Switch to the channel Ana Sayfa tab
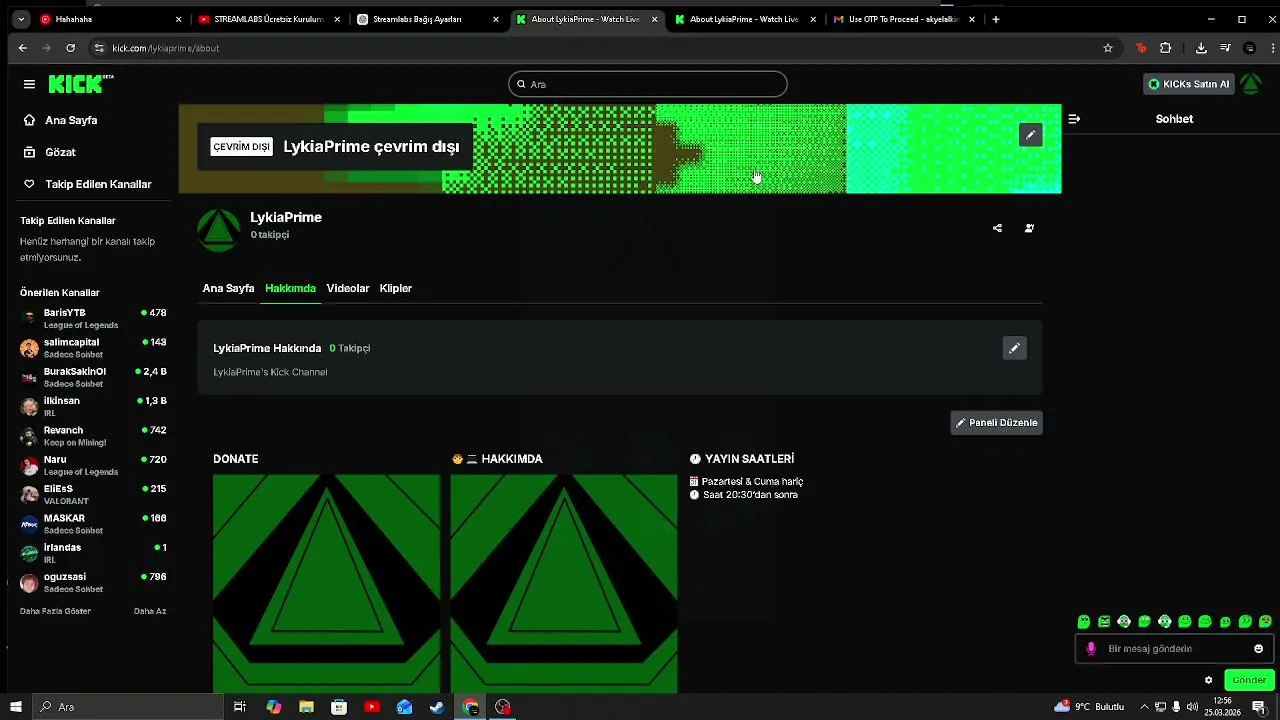 tap(228, 288)
